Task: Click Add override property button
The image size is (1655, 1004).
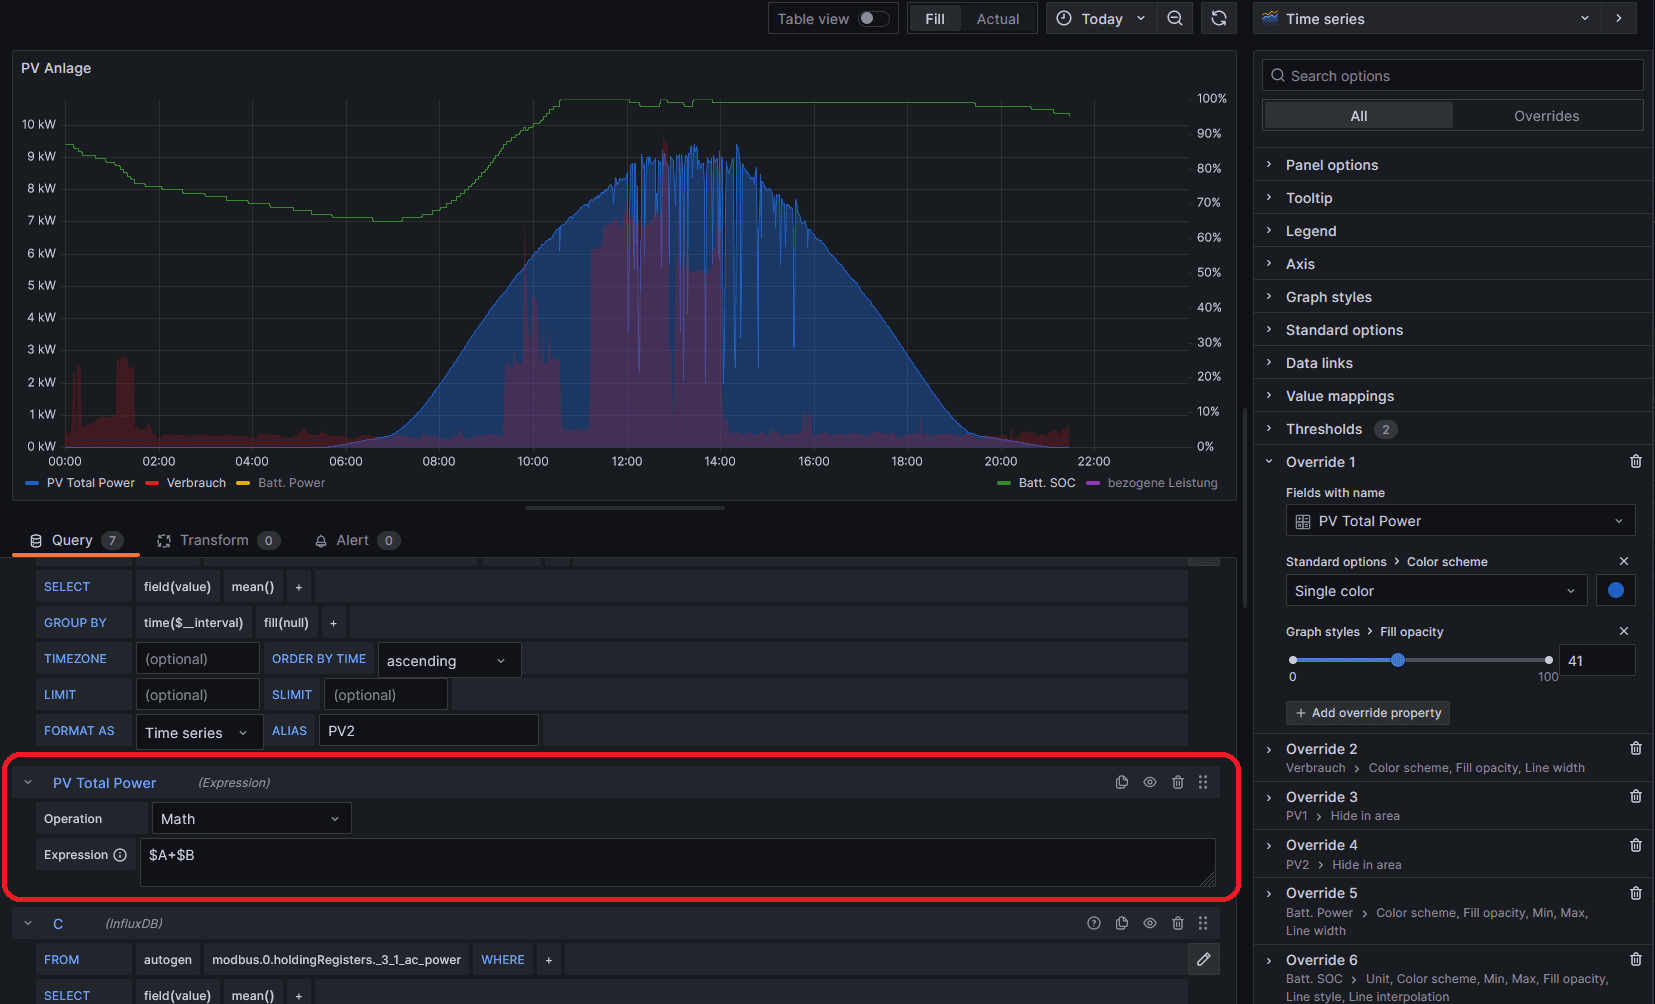Action: point(1367,712)
